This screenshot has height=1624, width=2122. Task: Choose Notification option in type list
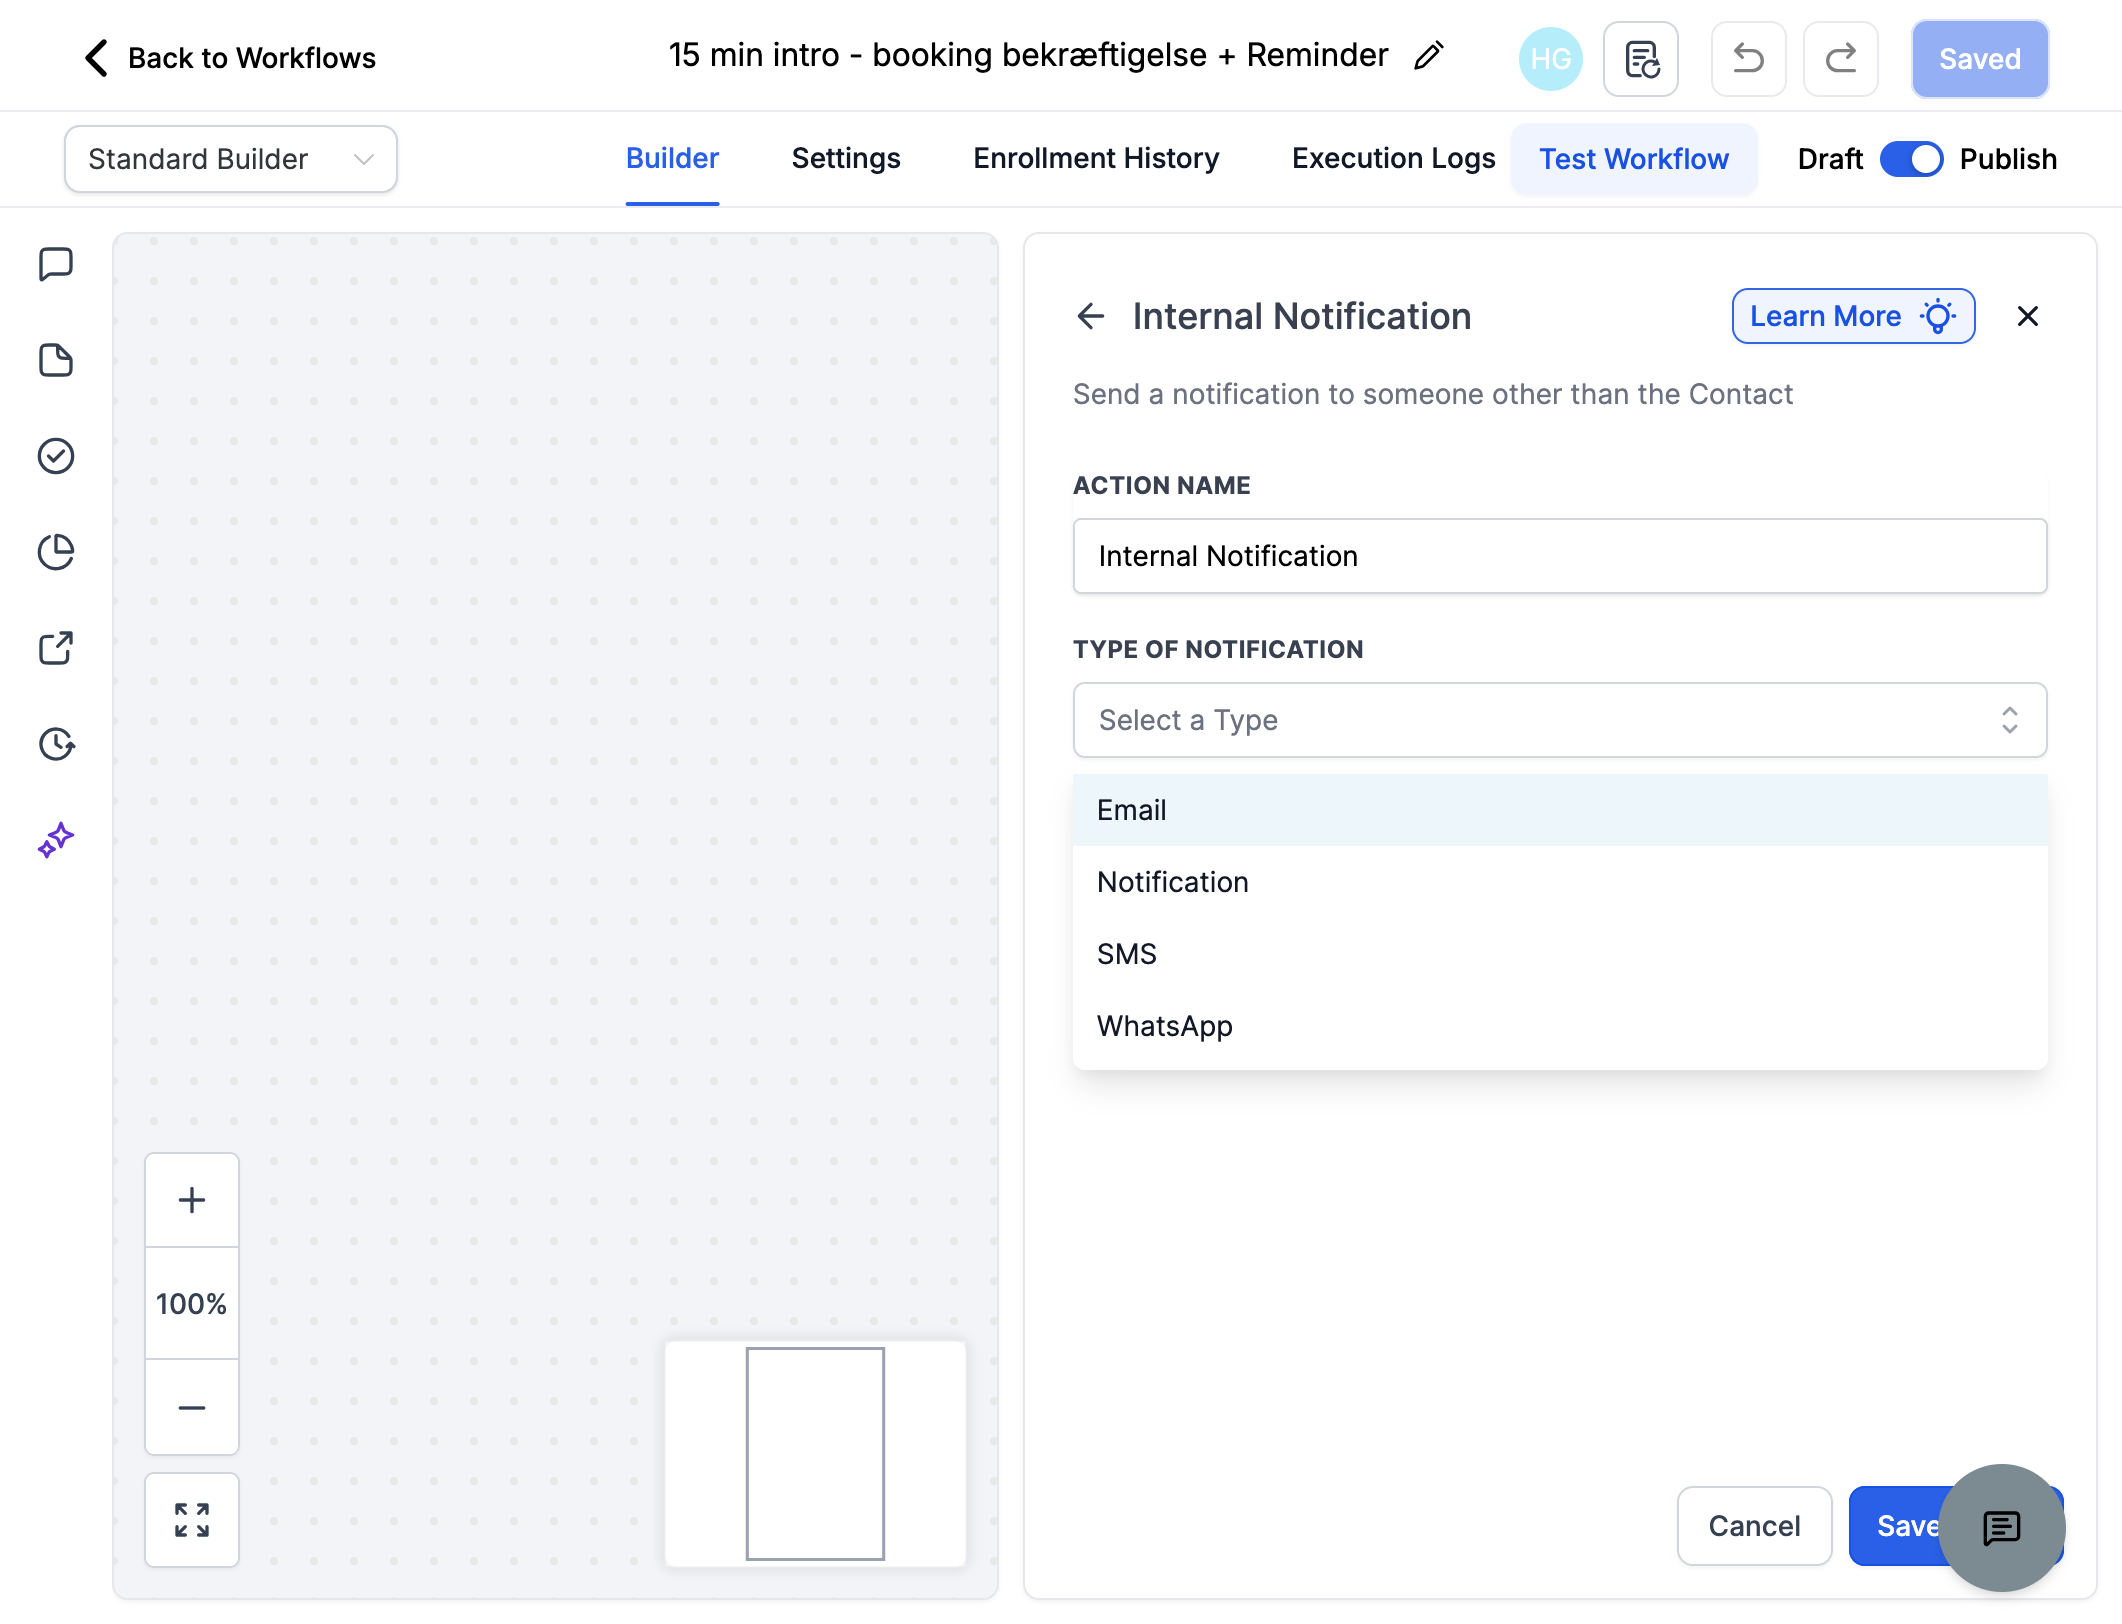(x=1560, y=882)
